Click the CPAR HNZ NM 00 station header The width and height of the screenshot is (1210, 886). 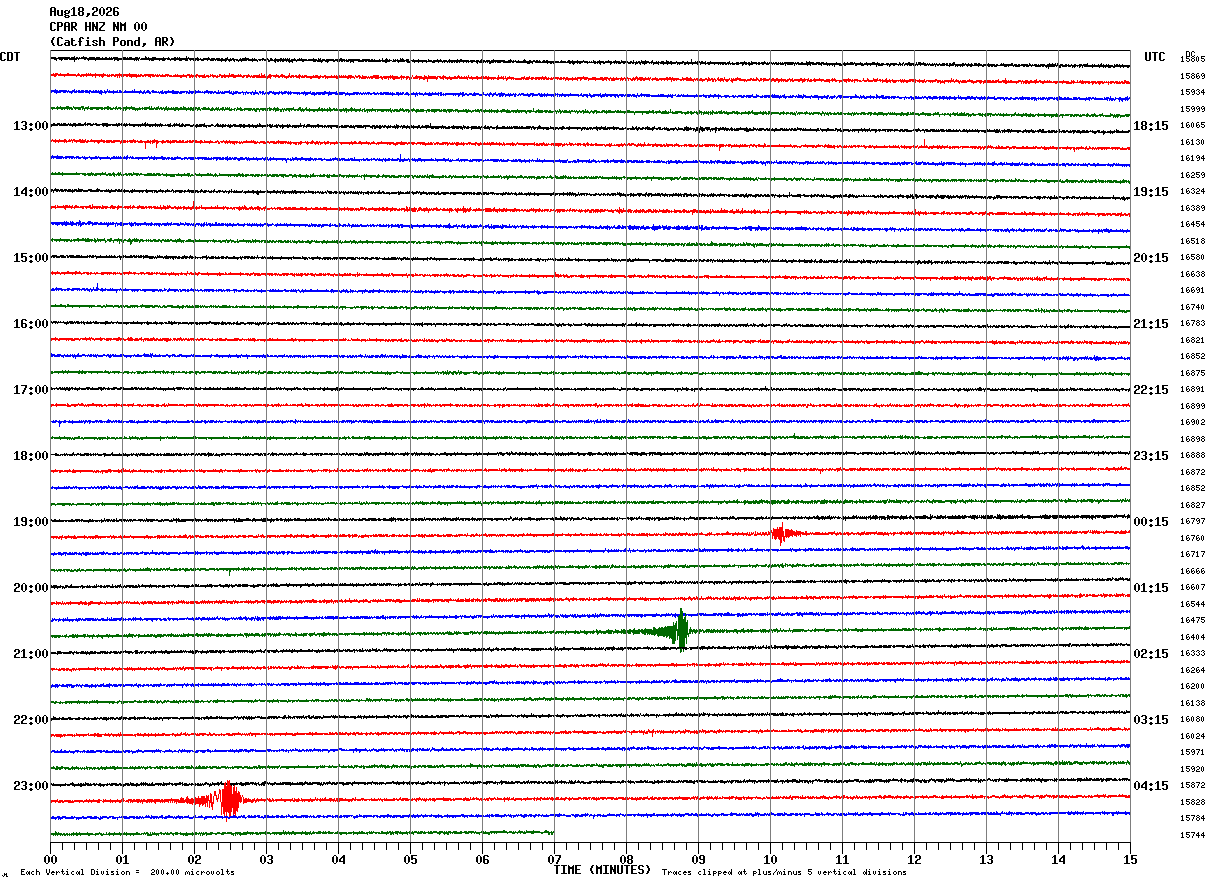tap(99, 27)
